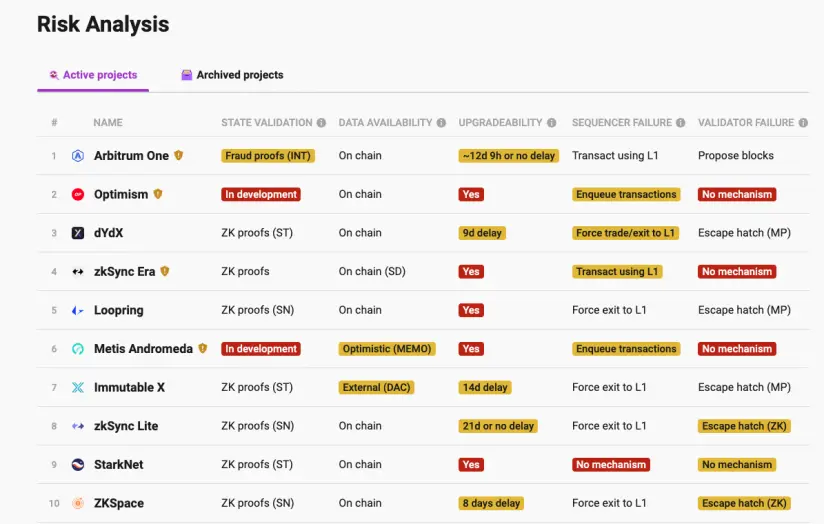The height and width of the screenshot is (524, 824).
Task: Click the UPGRADEABILITY column header
Action: 500,122
